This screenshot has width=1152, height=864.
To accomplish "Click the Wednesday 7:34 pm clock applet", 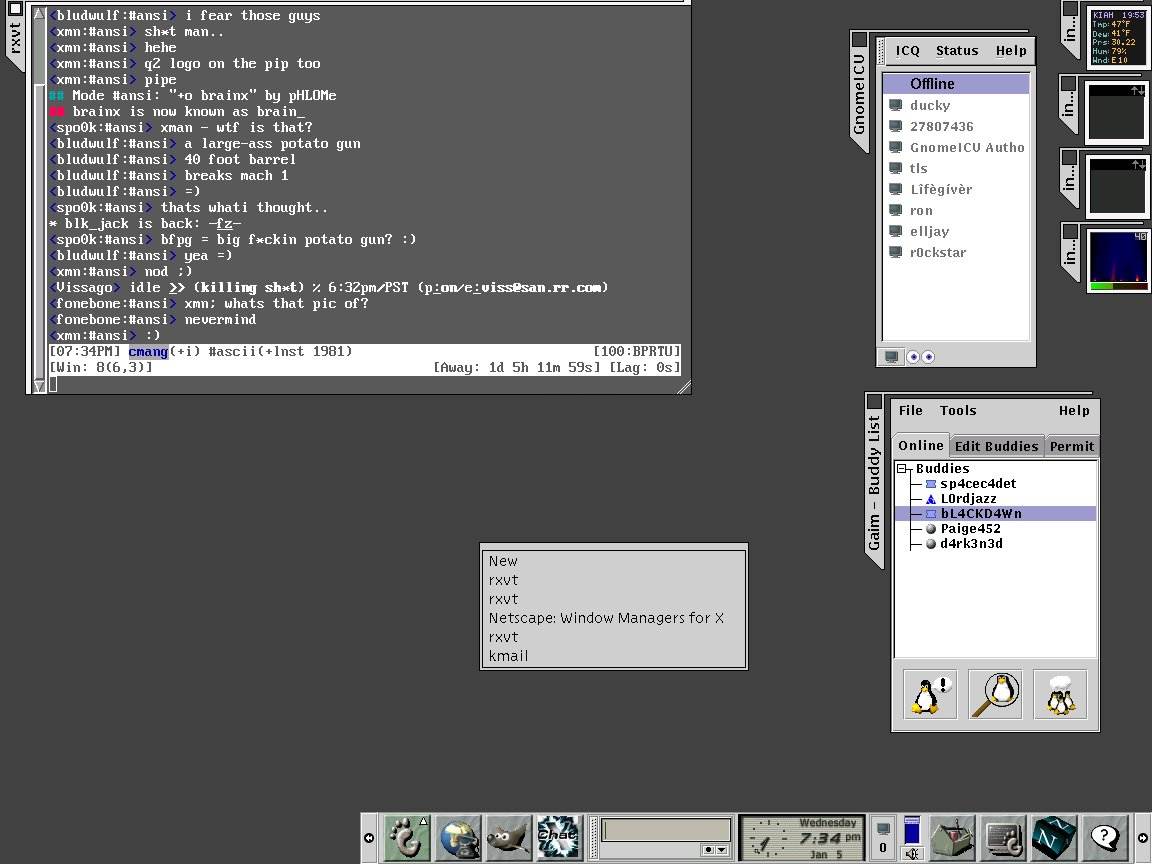I will 802,838.
